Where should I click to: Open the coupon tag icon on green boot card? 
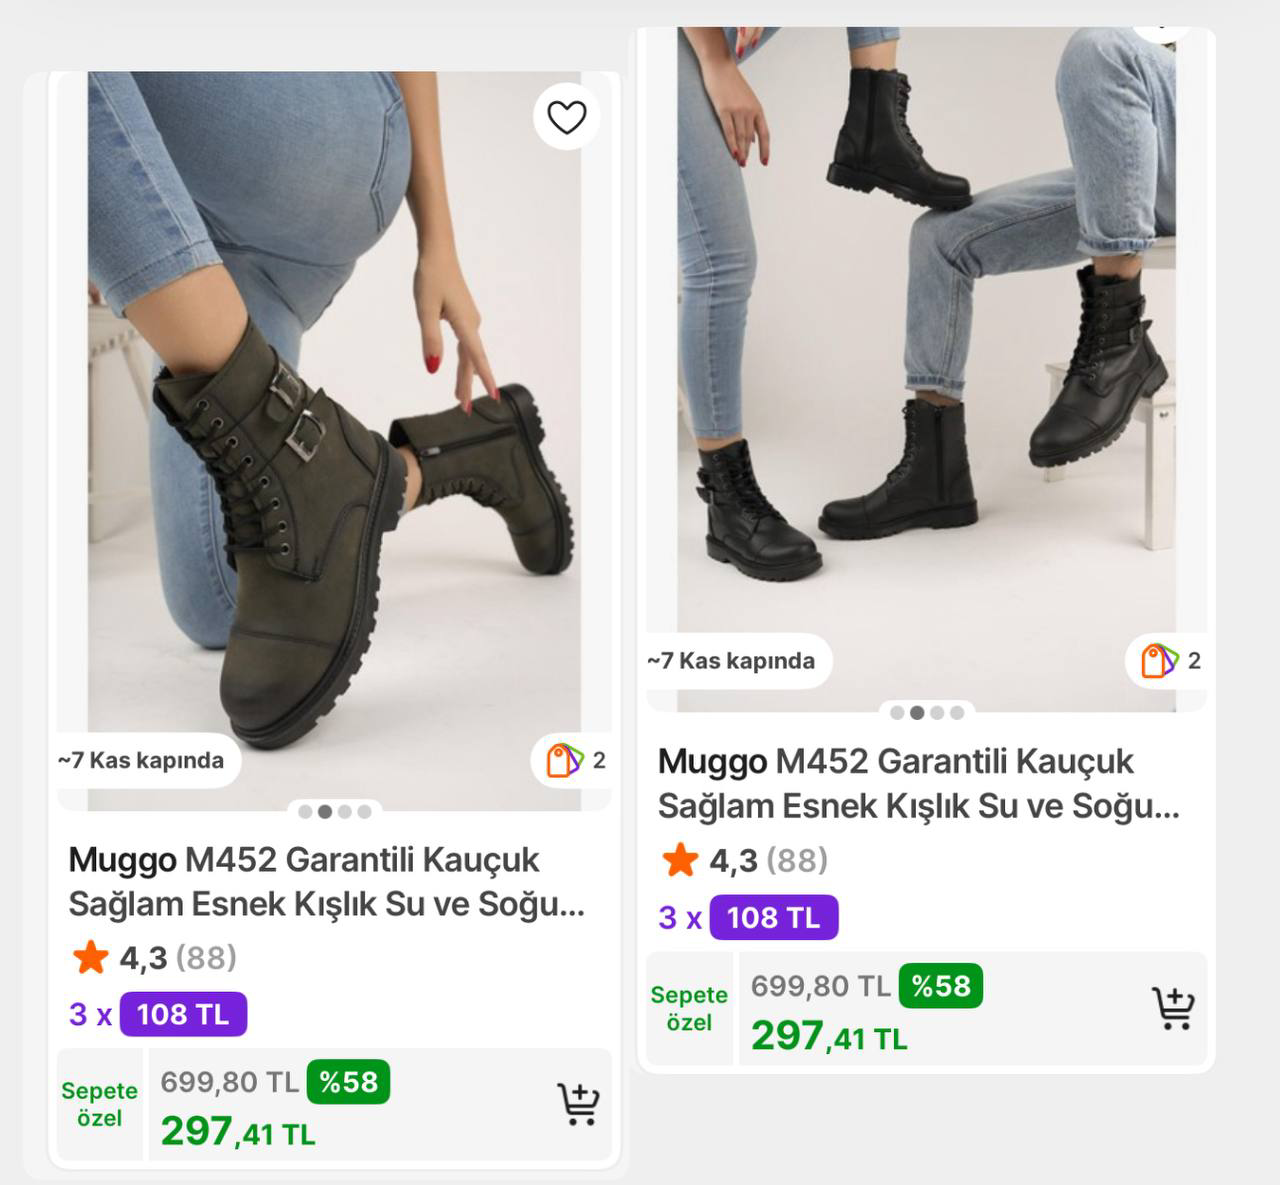click(x=564, y=760)
